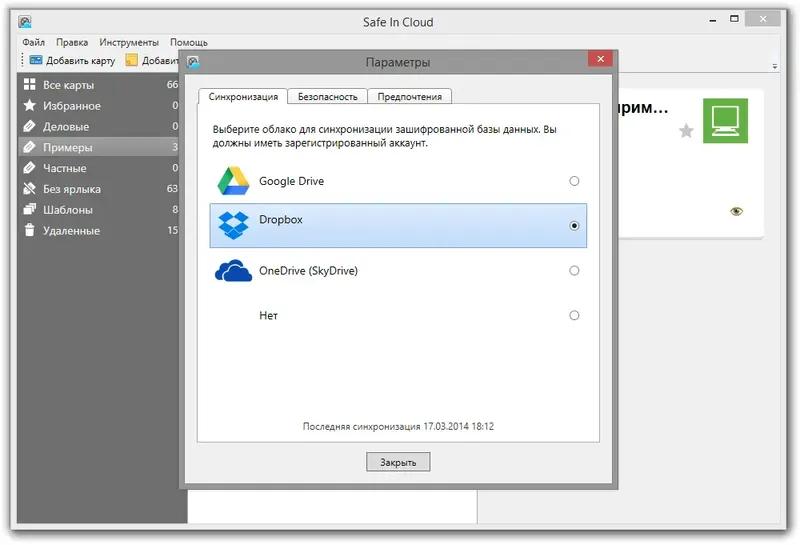Toggle the favorite star on the card

[x=686, y=131]
